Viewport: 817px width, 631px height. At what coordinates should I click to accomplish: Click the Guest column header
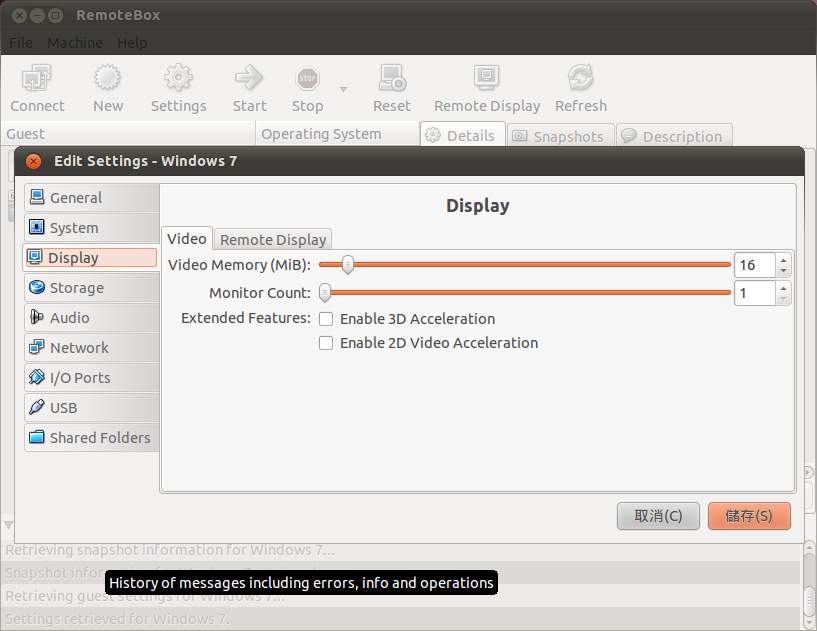tap(128, 134)
